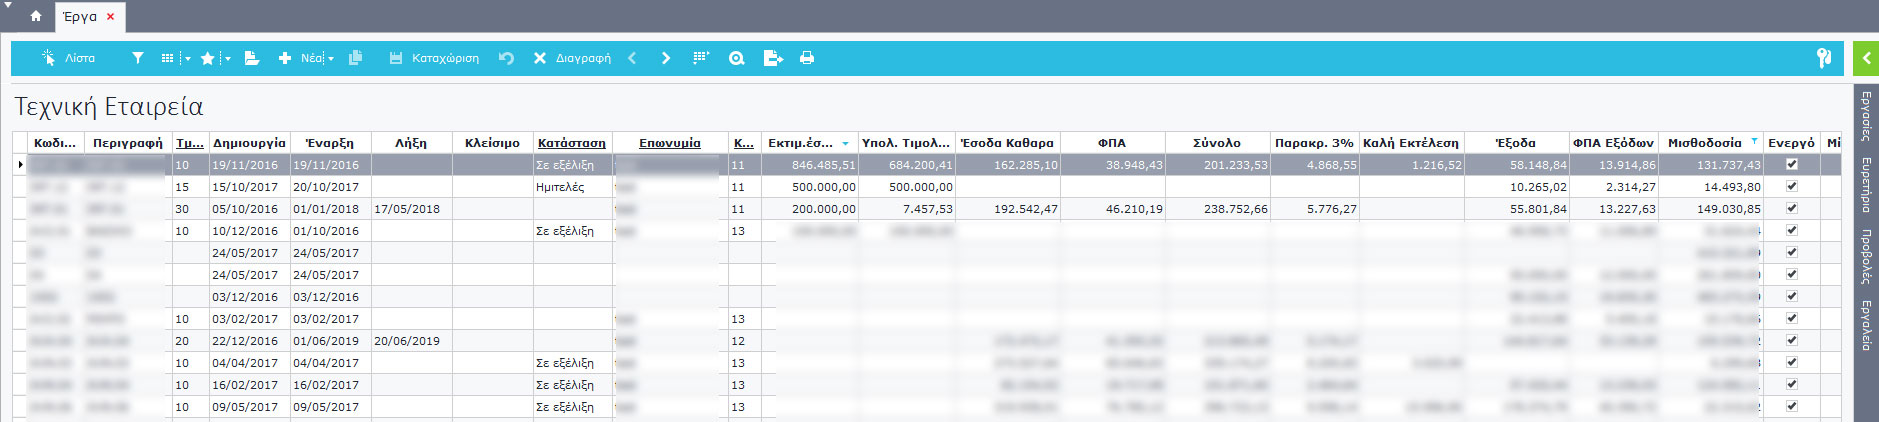The width and height of the screenshot is (1879, 422).
Task: Toggle Ενεργό checkbox in 17/05/2018 row
Action: coord(1791,208)
